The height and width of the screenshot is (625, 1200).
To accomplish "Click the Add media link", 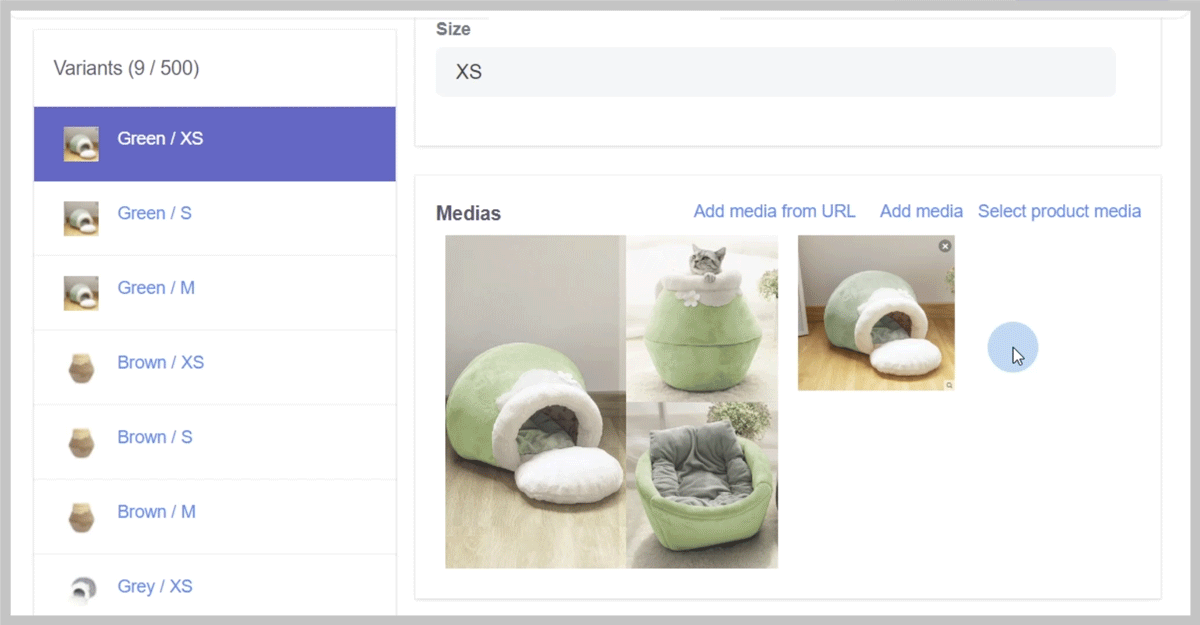I will (921, 211).
